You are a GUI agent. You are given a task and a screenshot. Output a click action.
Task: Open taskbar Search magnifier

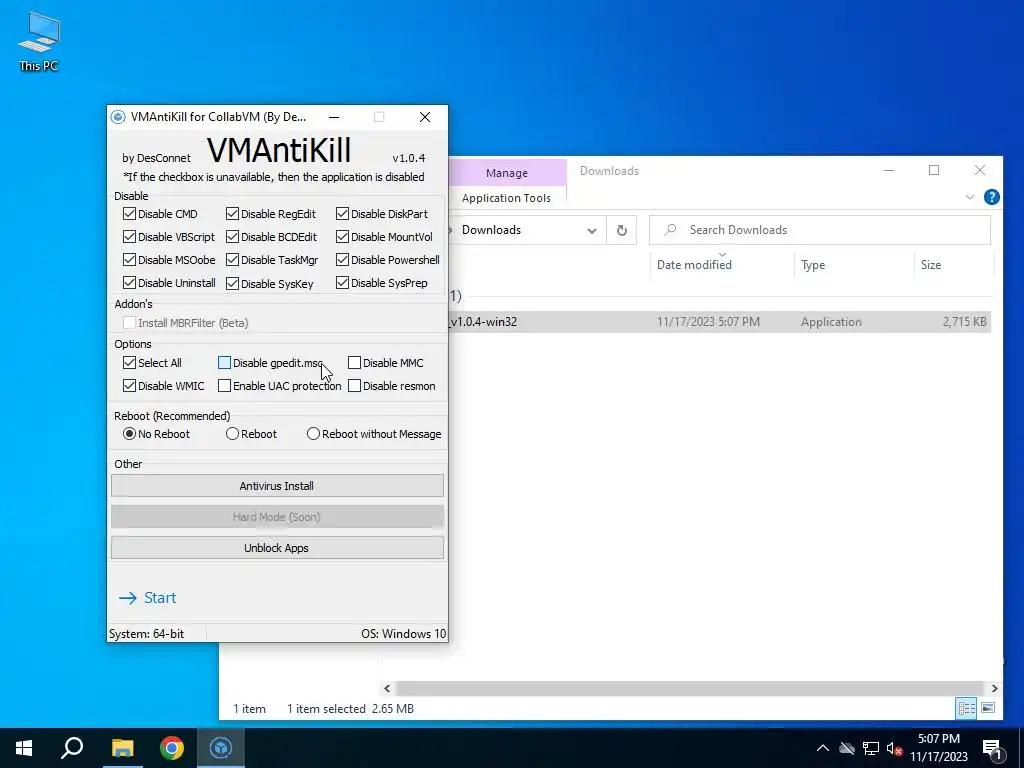click(72, 748)
